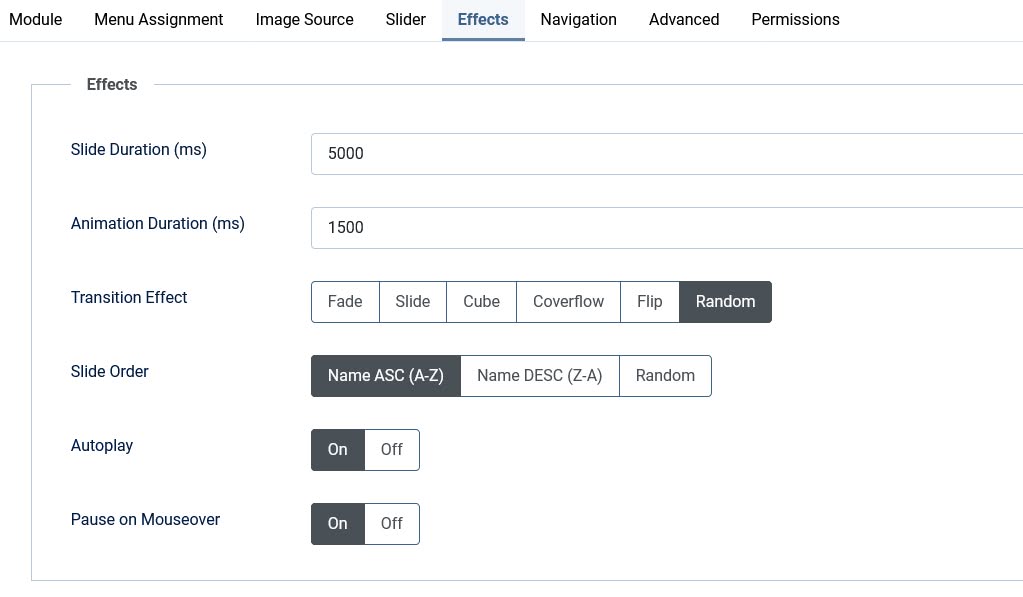Select the Navigation tab
The width and height of the screenshot is (1023, 597).
[x=578, y=19]
